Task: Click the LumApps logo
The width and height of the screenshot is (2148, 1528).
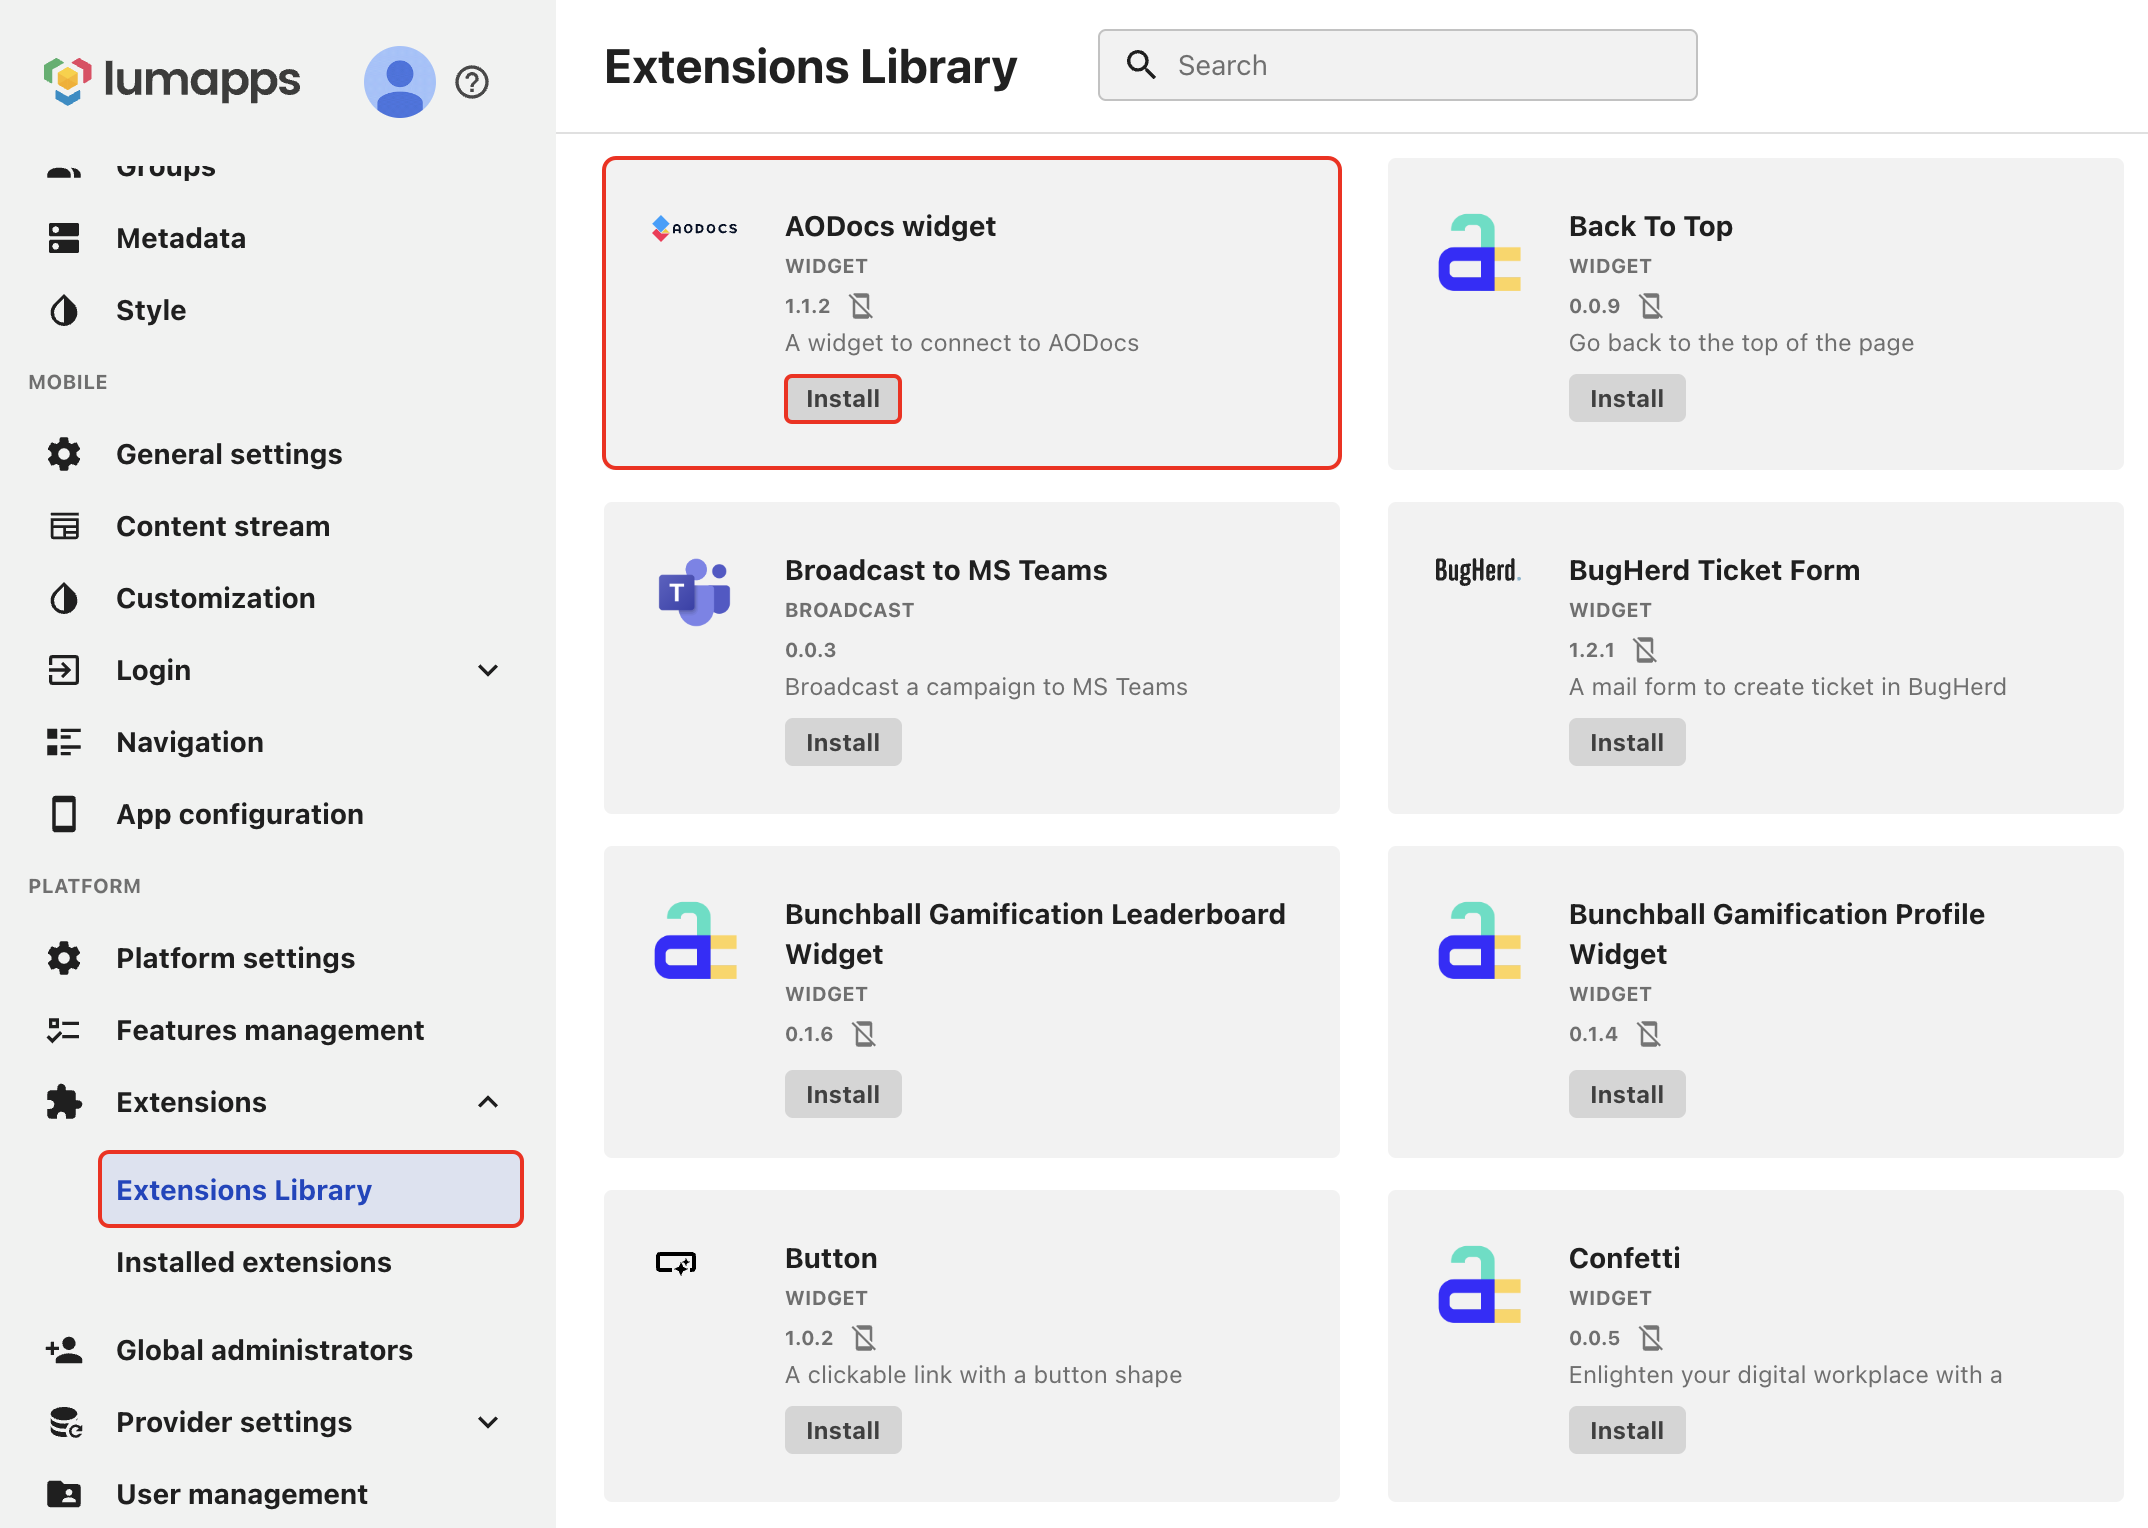Action: point(171,80)
